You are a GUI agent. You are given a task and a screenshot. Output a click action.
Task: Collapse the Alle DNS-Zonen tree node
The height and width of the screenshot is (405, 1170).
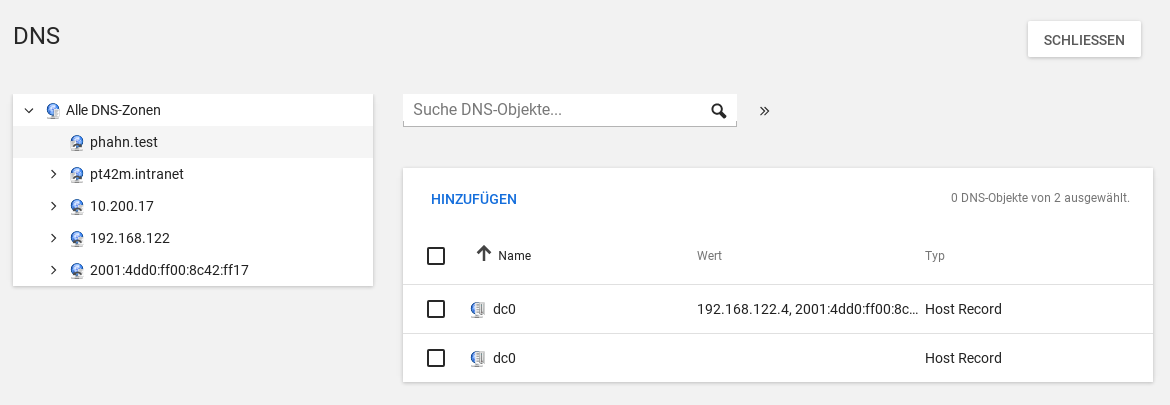tap(29, 110)
